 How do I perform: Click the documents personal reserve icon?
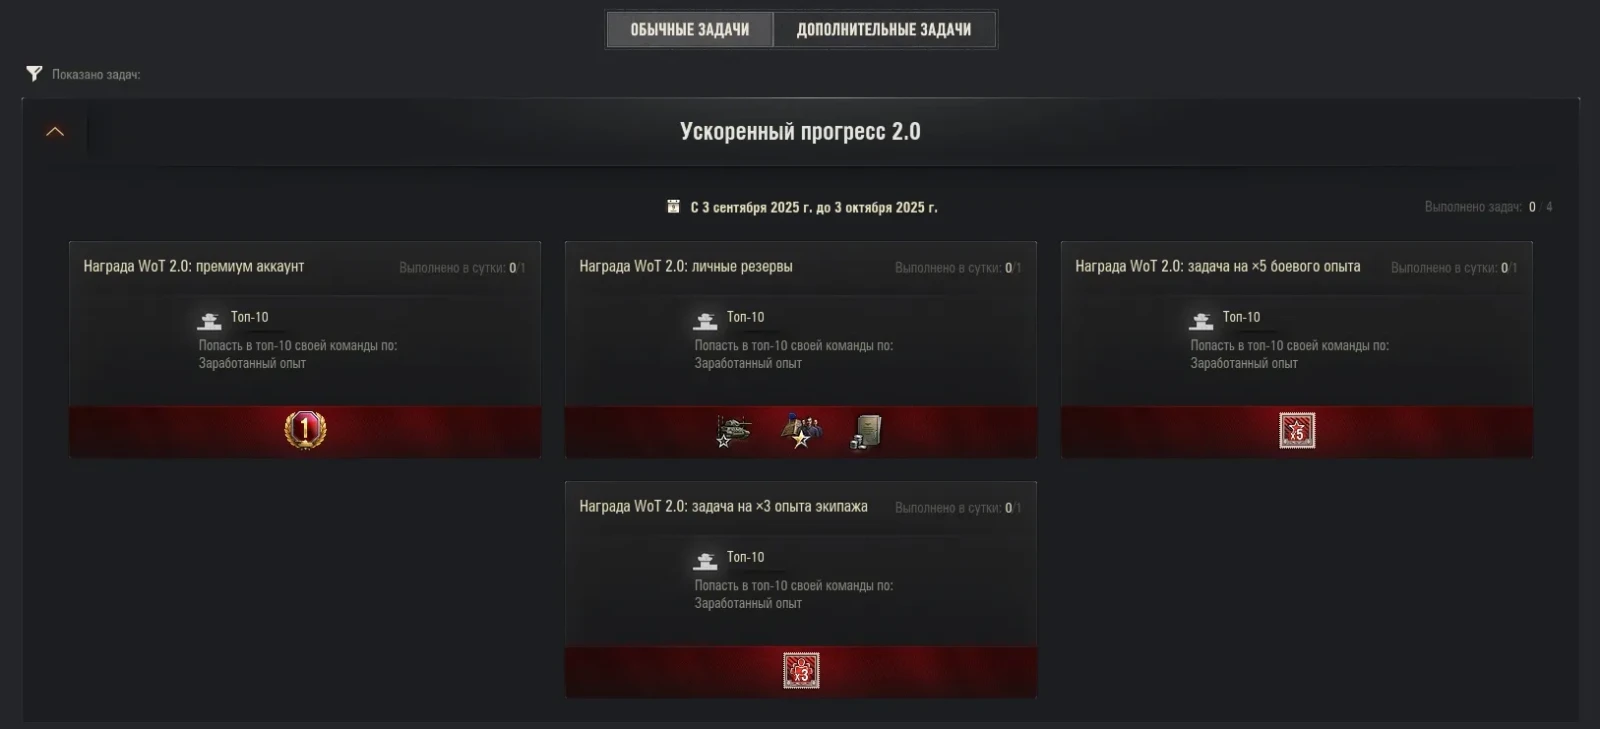(x=866, y=432)
